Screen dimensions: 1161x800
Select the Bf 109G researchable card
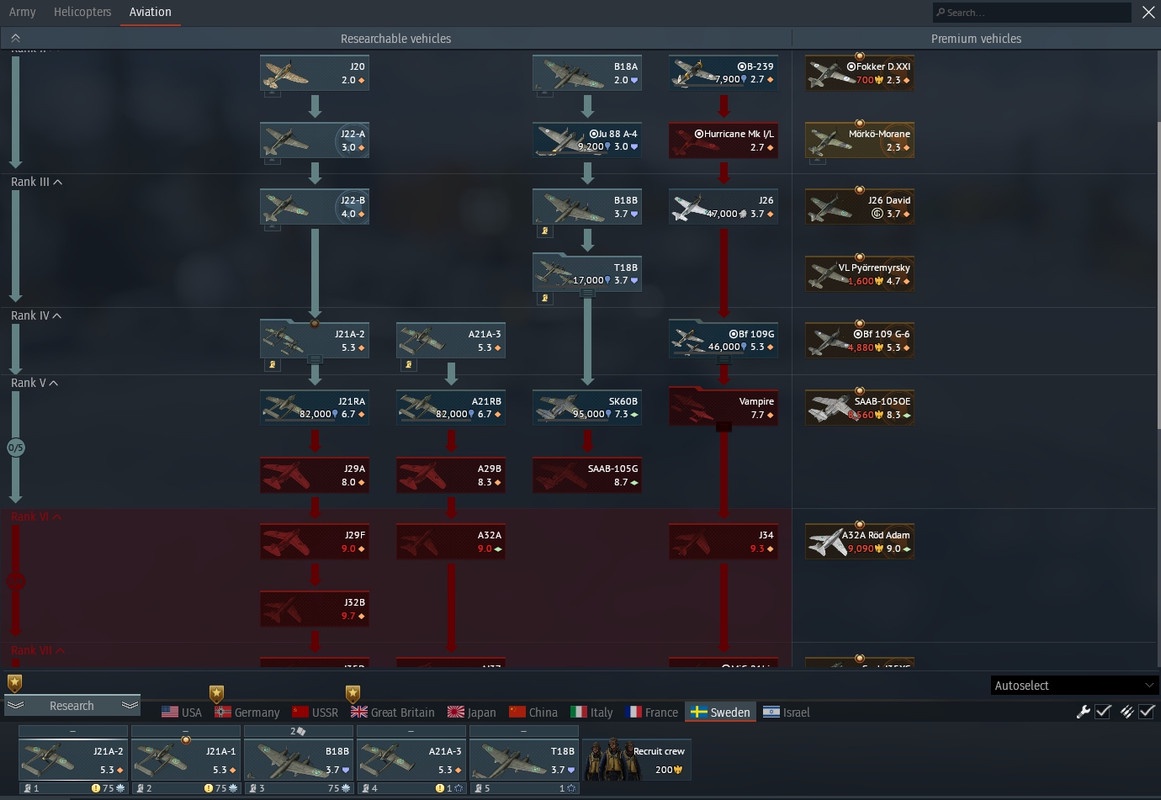(723, 340)
